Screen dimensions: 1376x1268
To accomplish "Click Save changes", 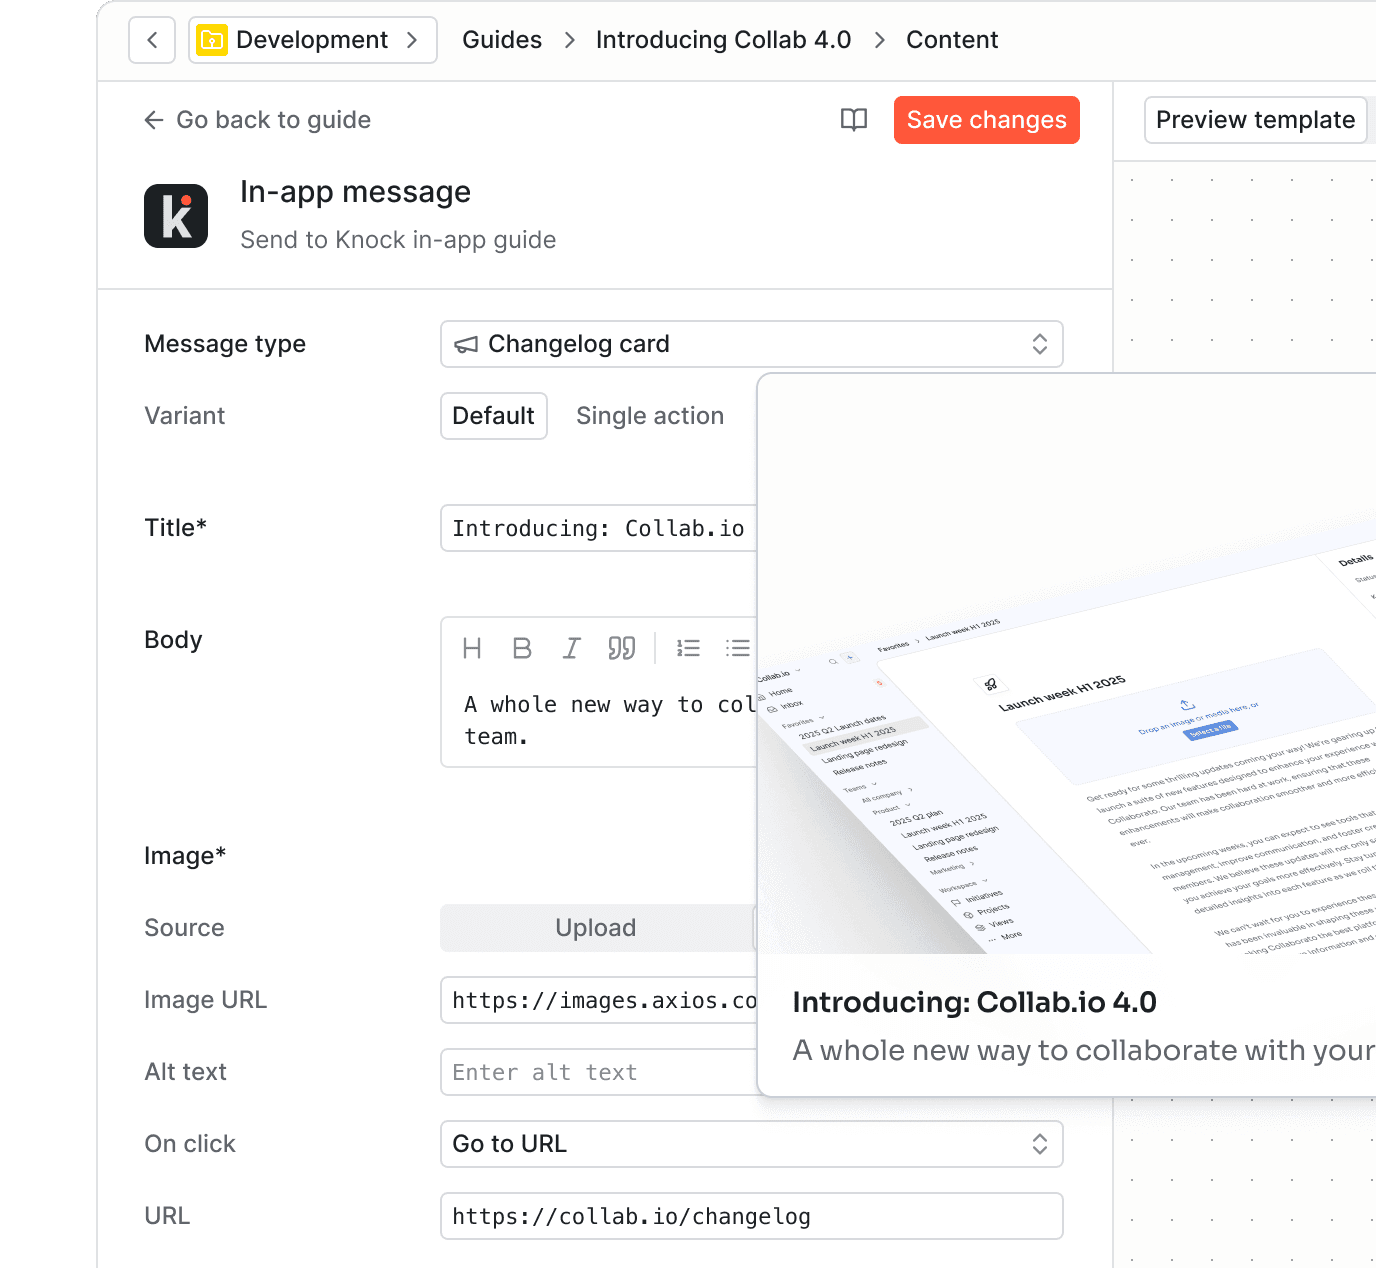I will pyautogui.click(x=986, y=120).
